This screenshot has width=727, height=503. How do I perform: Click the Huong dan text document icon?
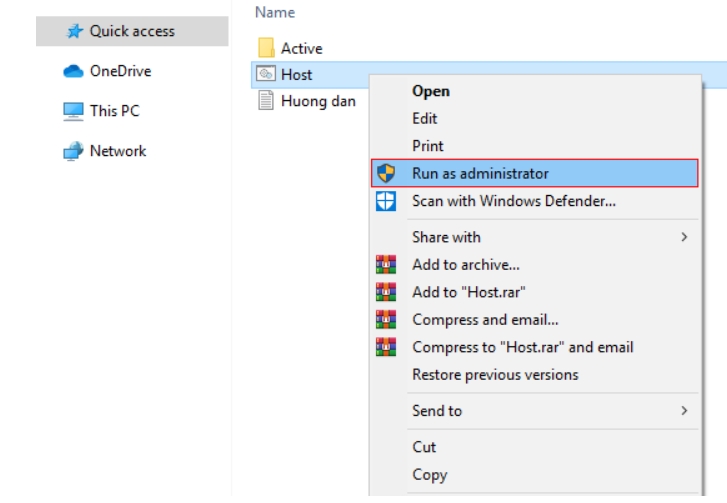(x=266, y=100)
